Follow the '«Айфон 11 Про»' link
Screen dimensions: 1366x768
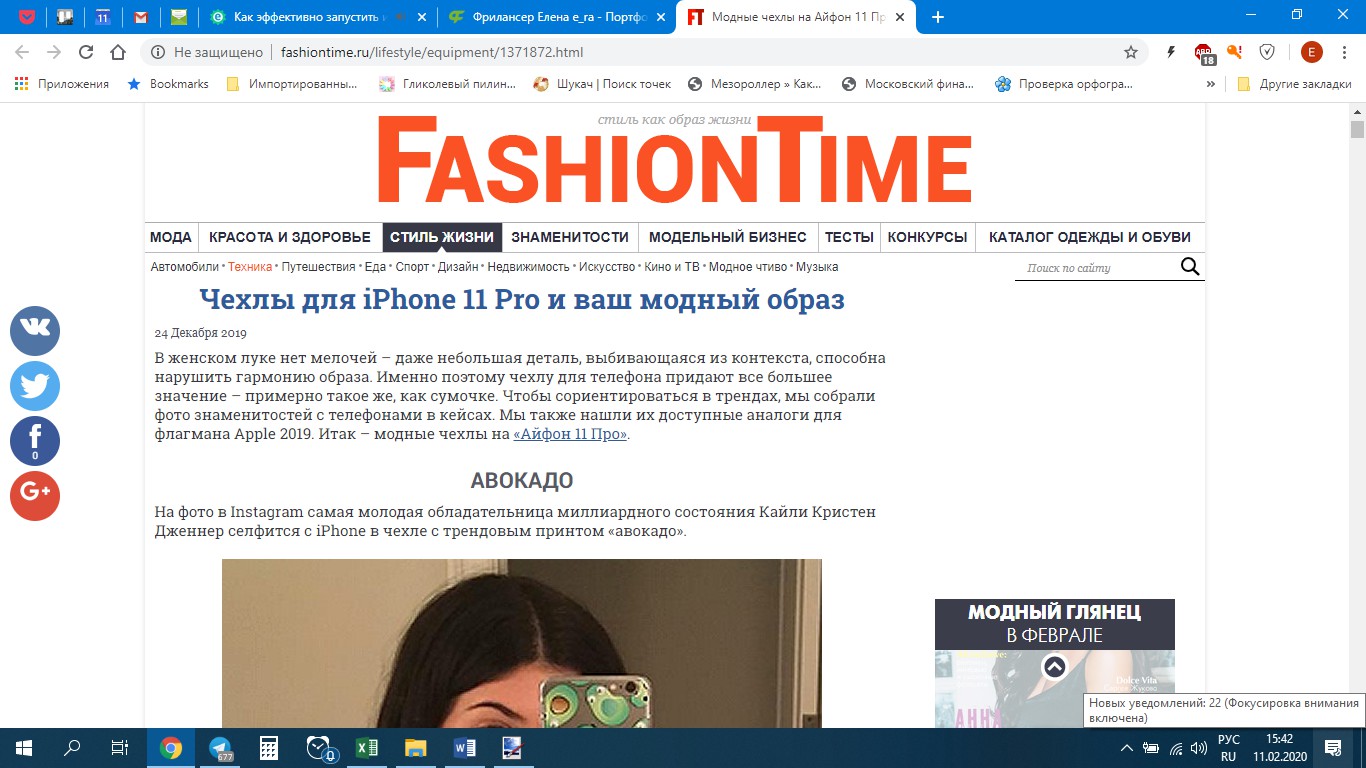(x=570, y=434)
